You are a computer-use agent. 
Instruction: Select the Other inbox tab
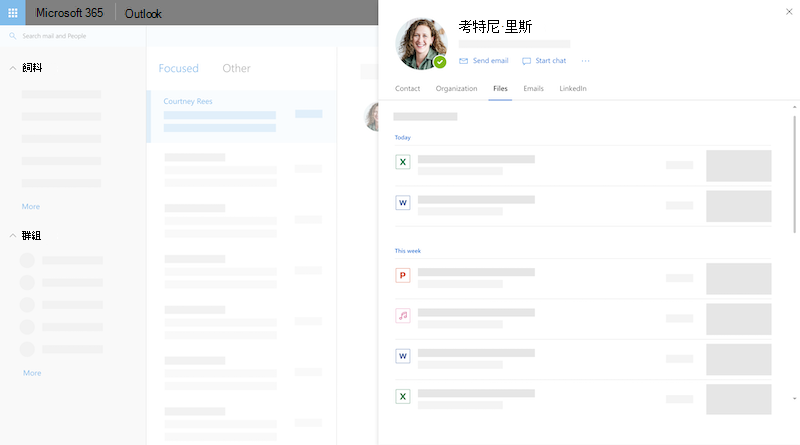click(x=236, y=68)
